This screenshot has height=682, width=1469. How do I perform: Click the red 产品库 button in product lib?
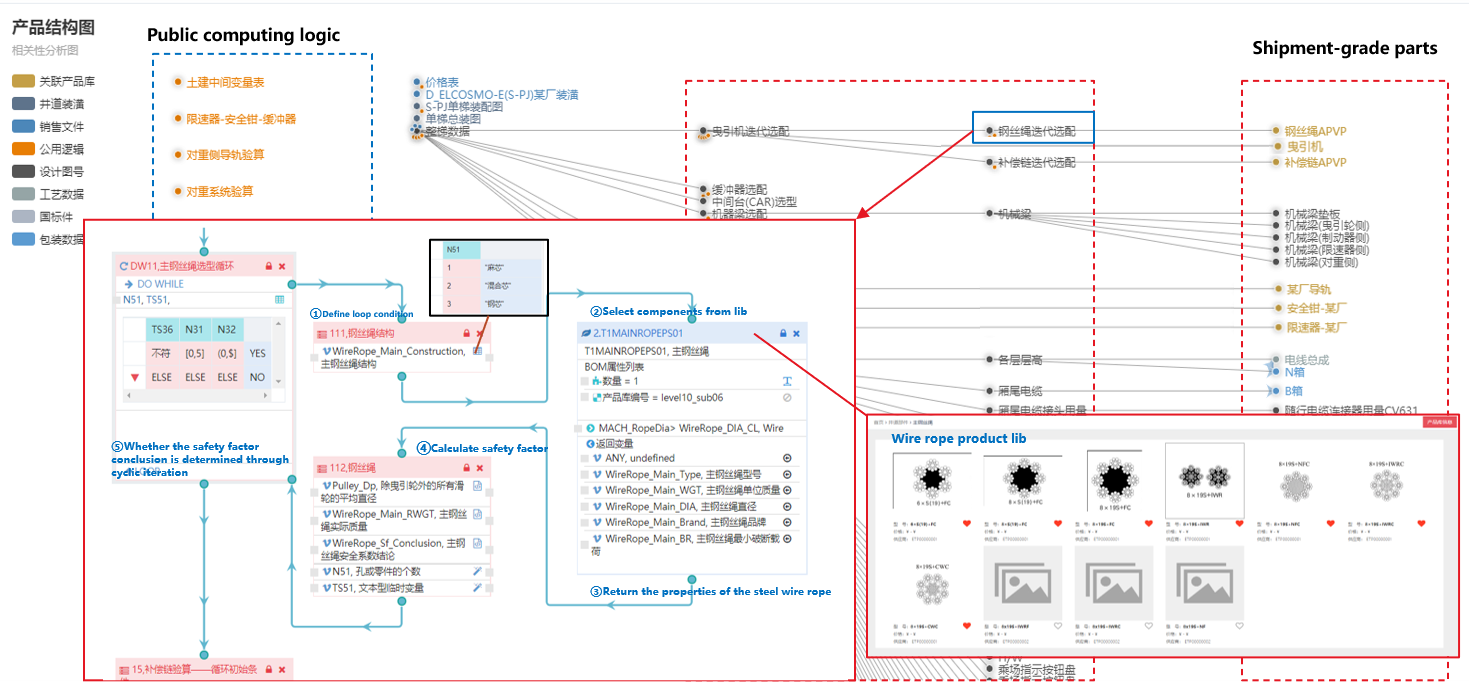1440,423
